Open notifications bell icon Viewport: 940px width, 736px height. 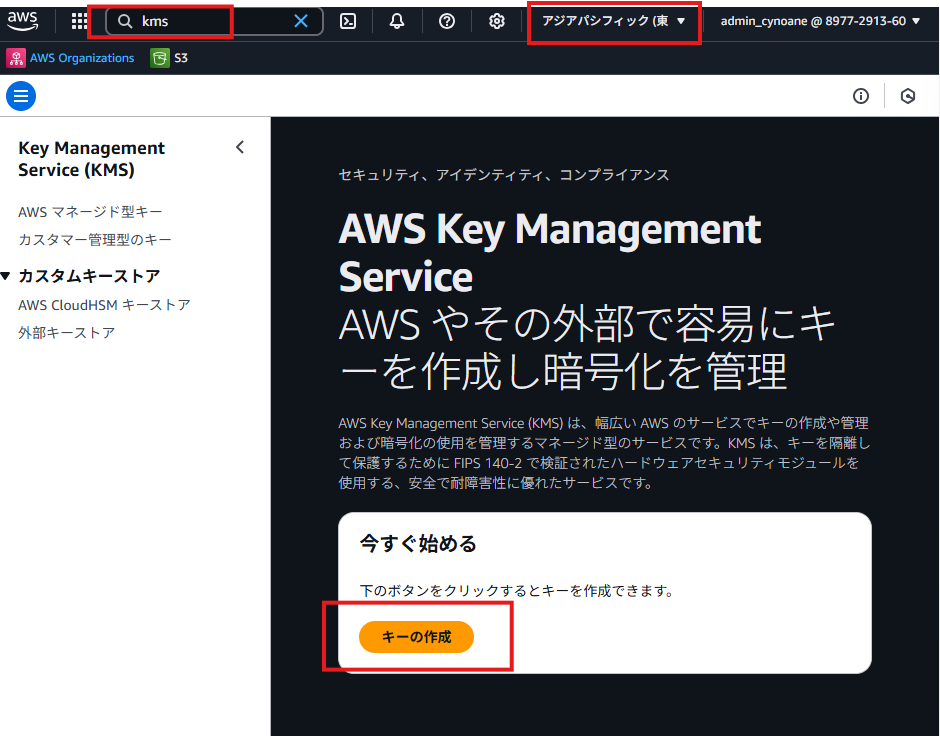pos(397,22)
